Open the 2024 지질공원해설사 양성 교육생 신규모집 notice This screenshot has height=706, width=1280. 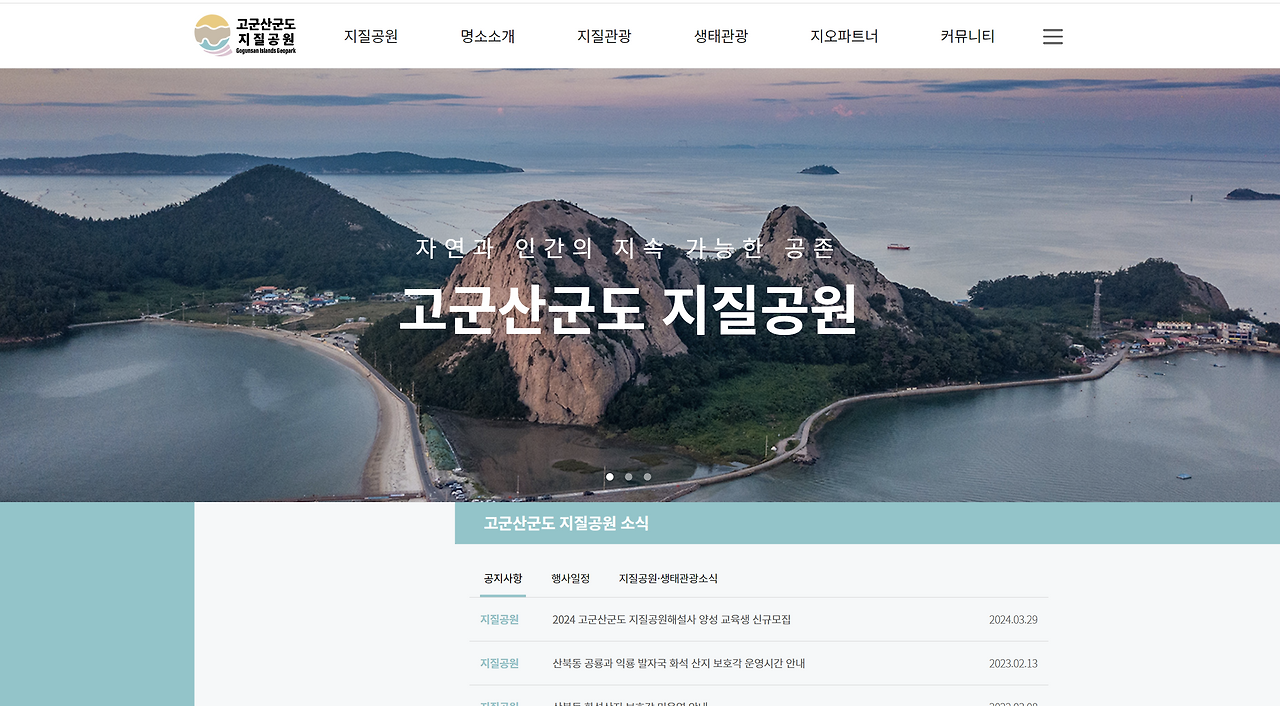[674, 620]
